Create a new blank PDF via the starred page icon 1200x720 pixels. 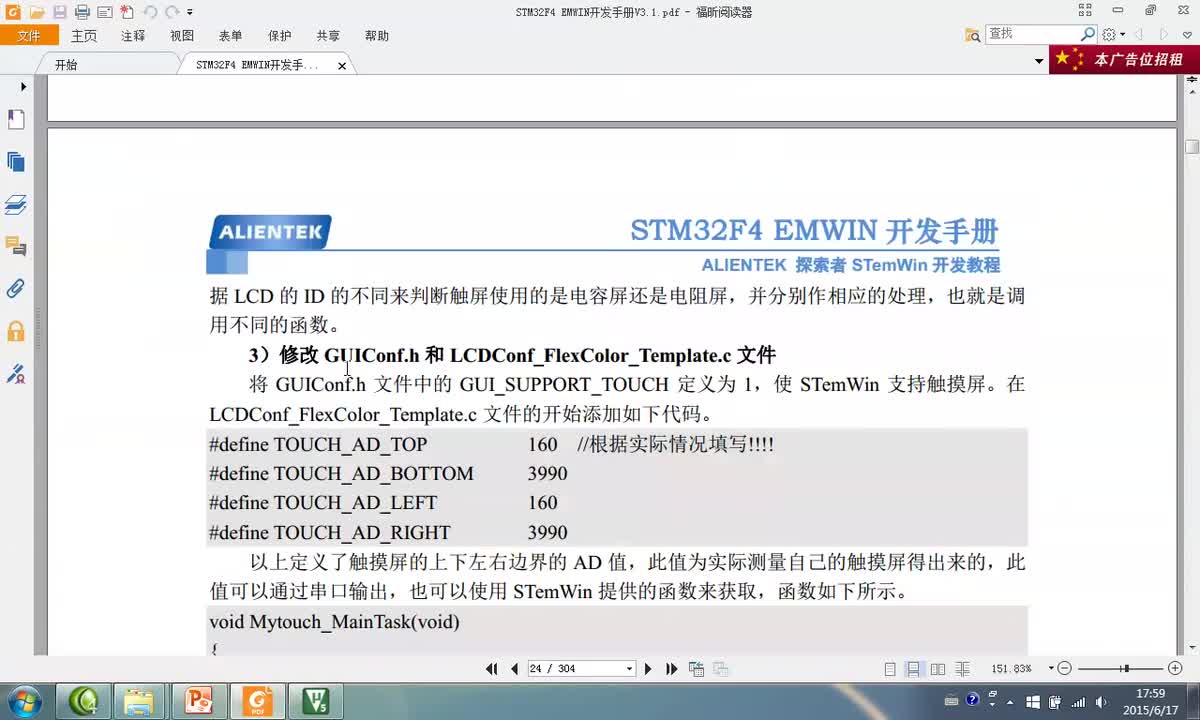[x=127, y=12]
